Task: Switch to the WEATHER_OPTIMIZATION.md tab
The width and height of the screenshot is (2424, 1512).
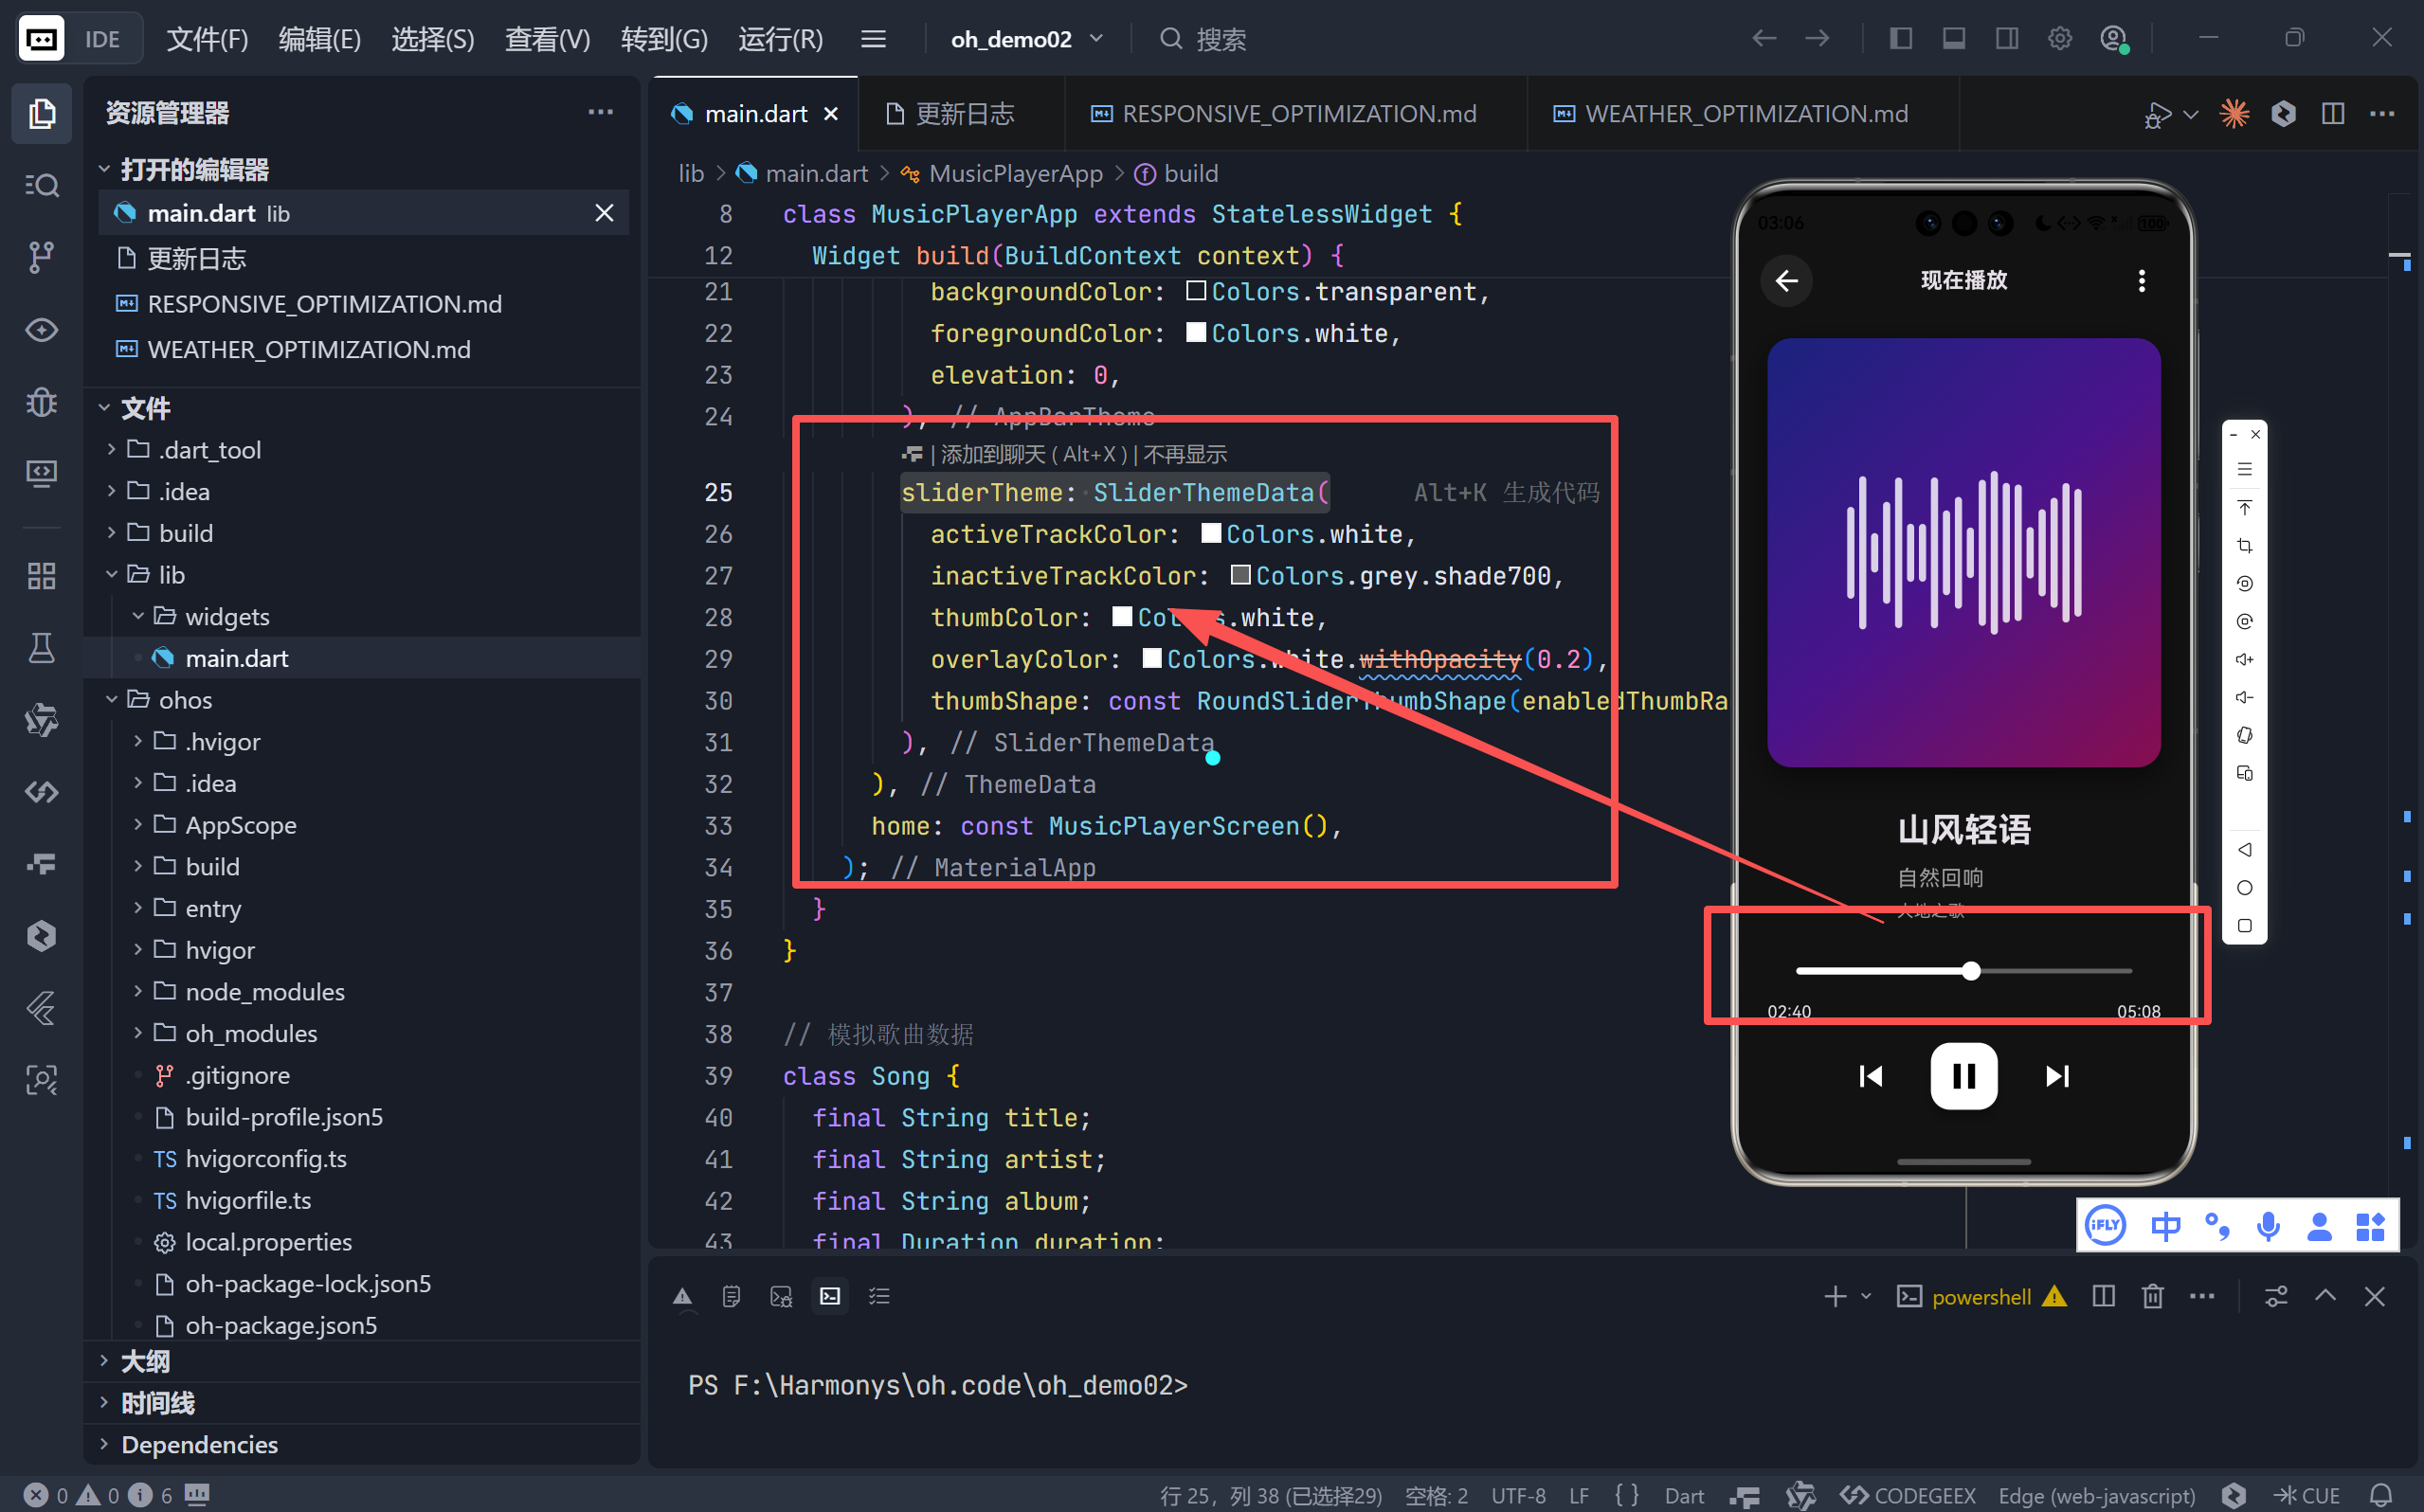Action: click(1745, 114)
